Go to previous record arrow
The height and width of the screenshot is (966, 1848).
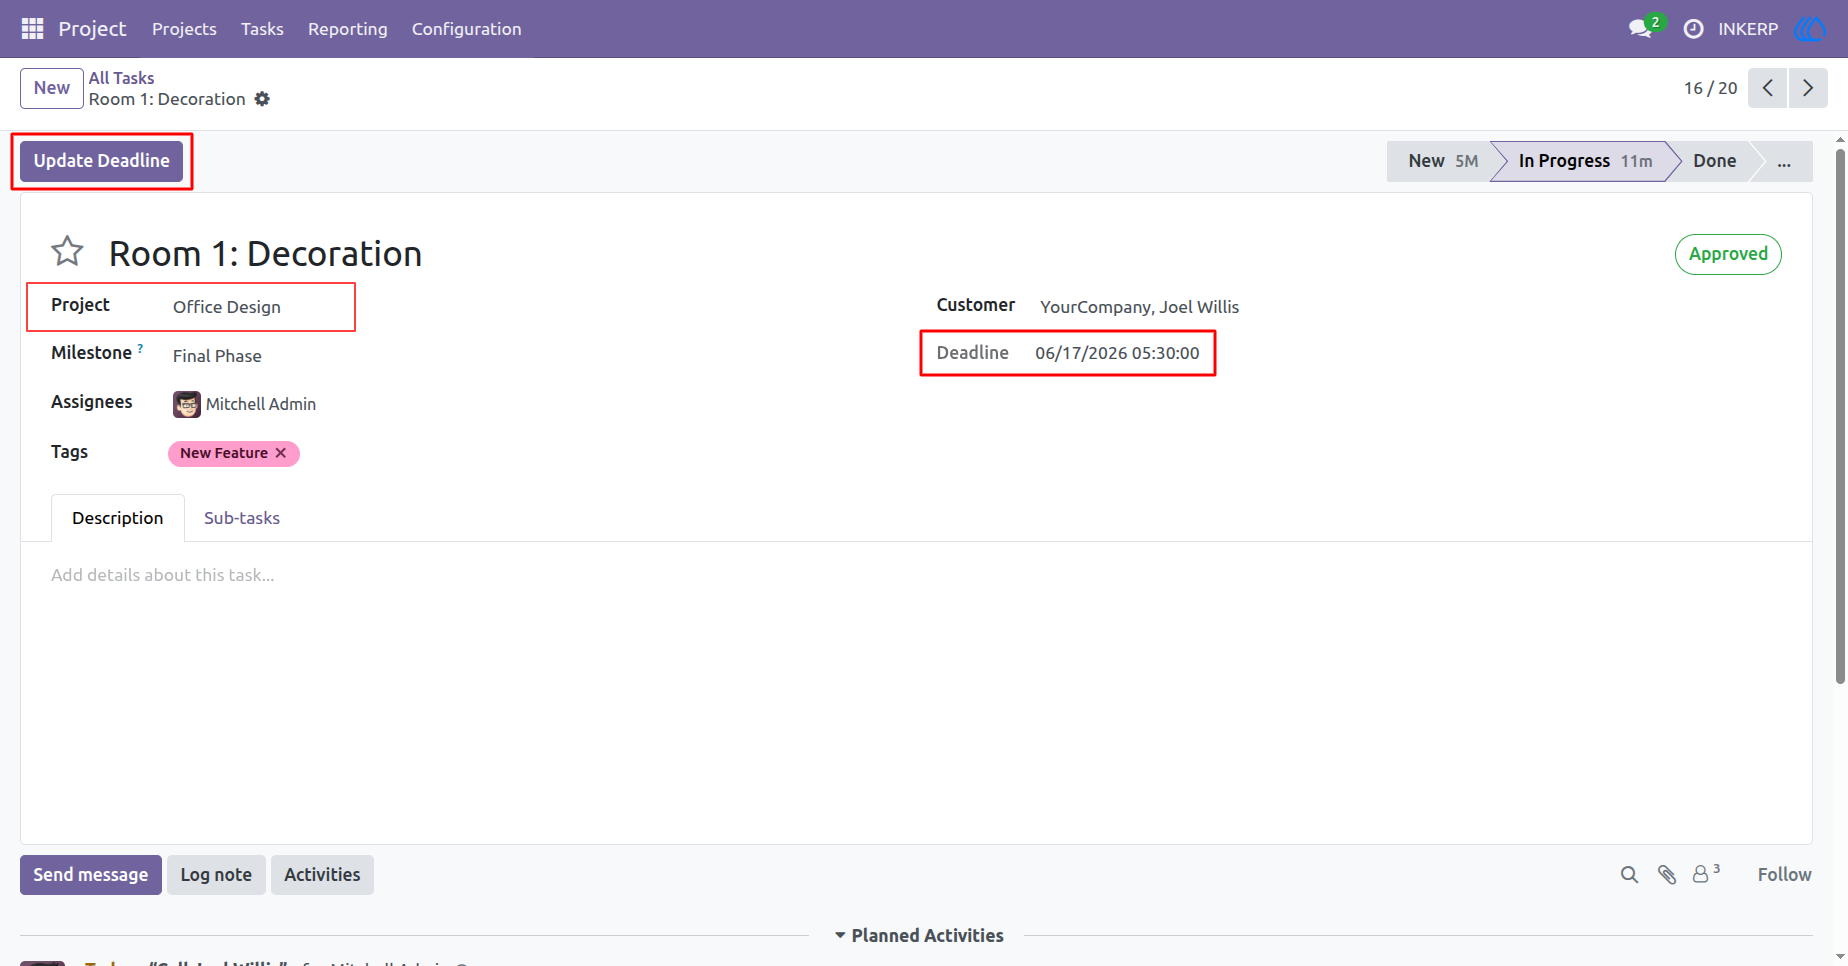[x=1768, y=88]
